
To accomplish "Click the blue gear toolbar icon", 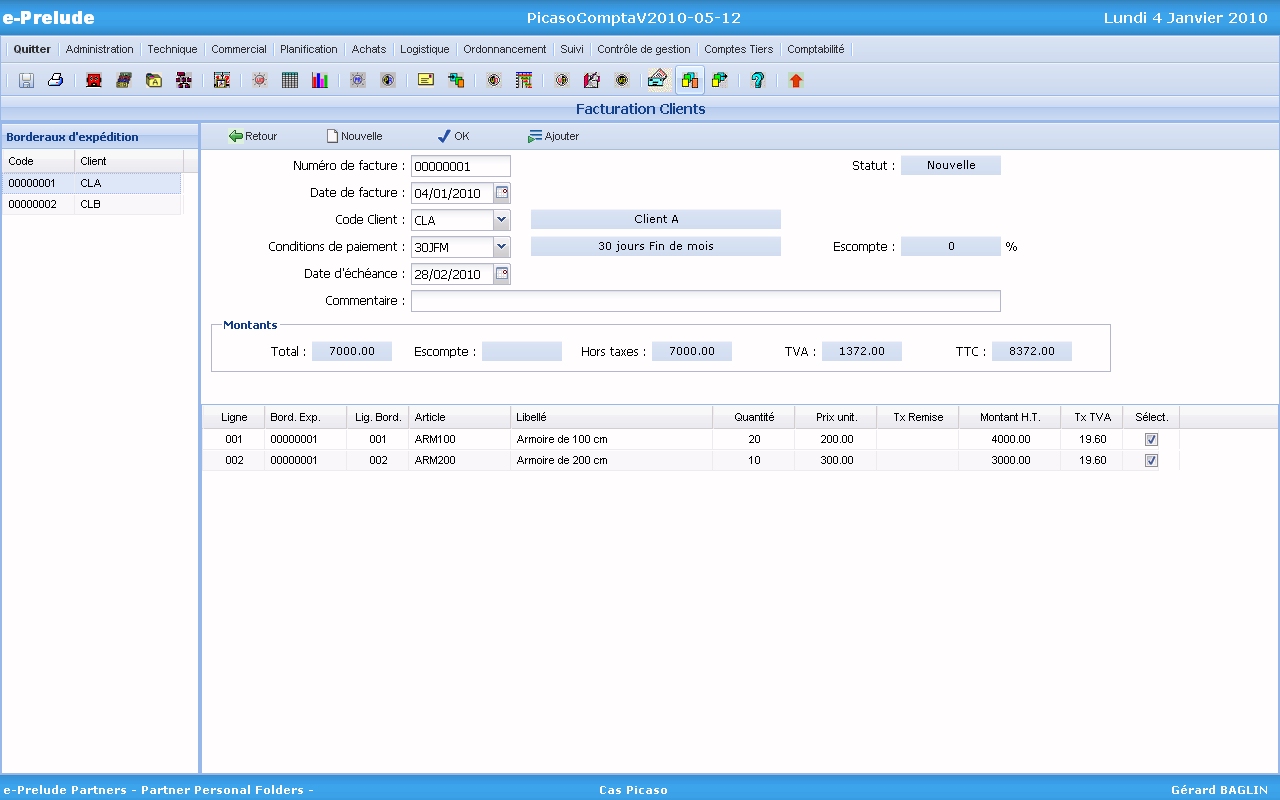I will point(358,80).
